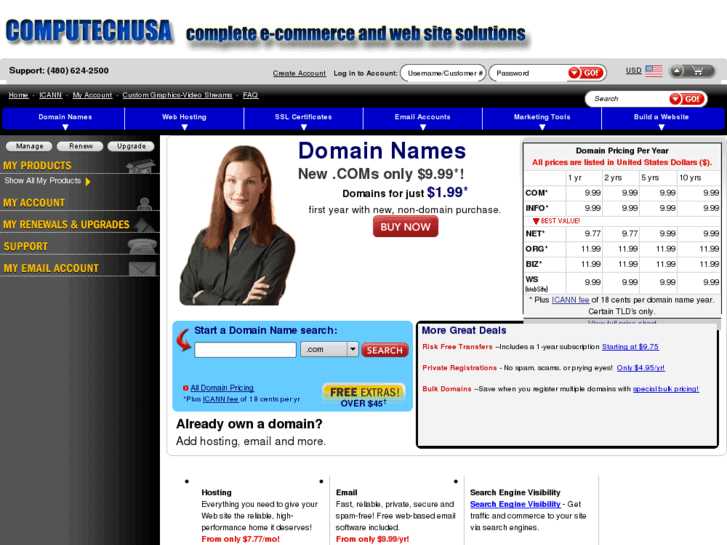Go to the Home link
The height and width of the screenshot is (545, 727).
click(18, 95)
